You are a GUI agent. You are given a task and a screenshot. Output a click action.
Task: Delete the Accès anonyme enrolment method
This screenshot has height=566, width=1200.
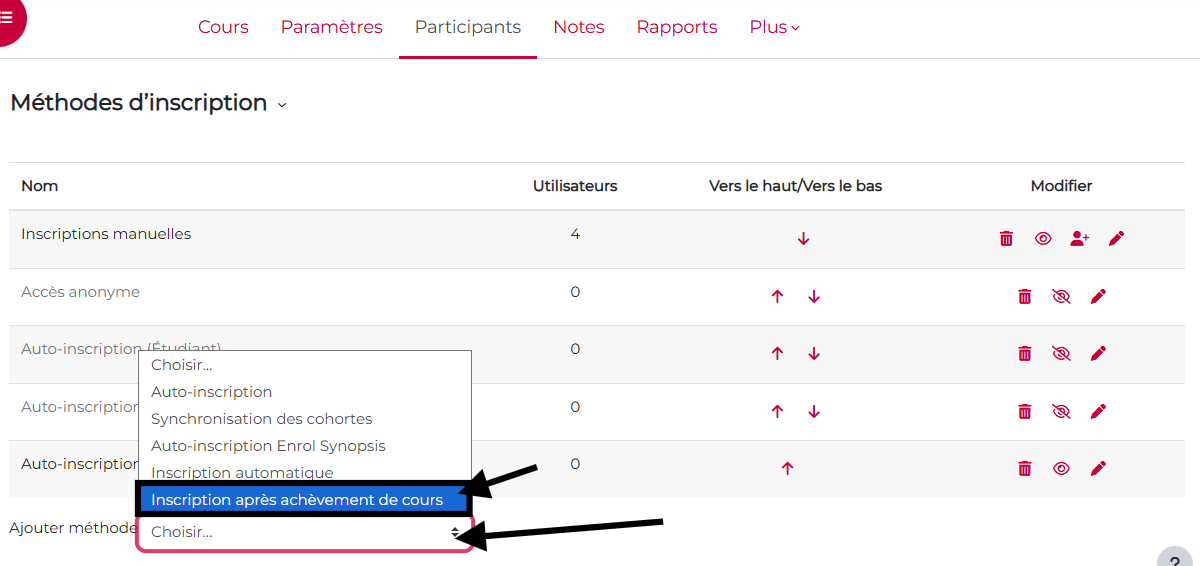pyautogui.click(x=1024, y=296)
